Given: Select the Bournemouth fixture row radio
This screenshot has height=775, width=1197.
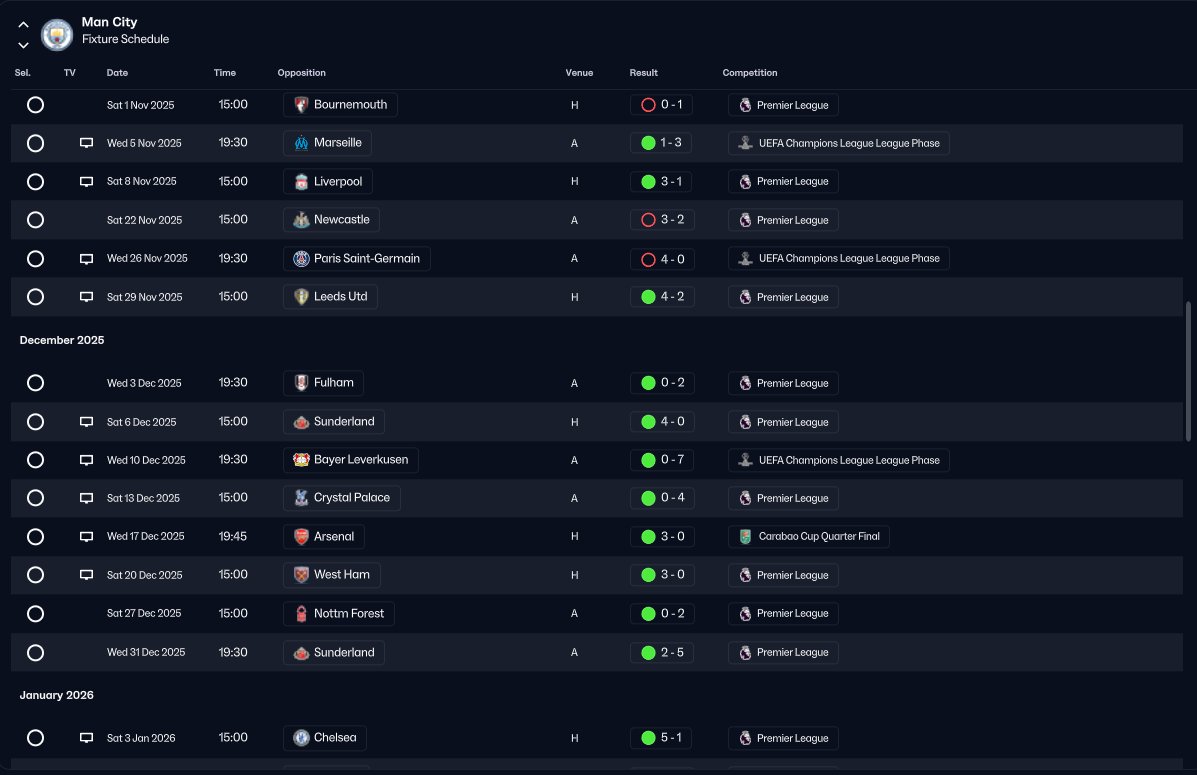Looking at the screenshot, I should coord(35,105).
